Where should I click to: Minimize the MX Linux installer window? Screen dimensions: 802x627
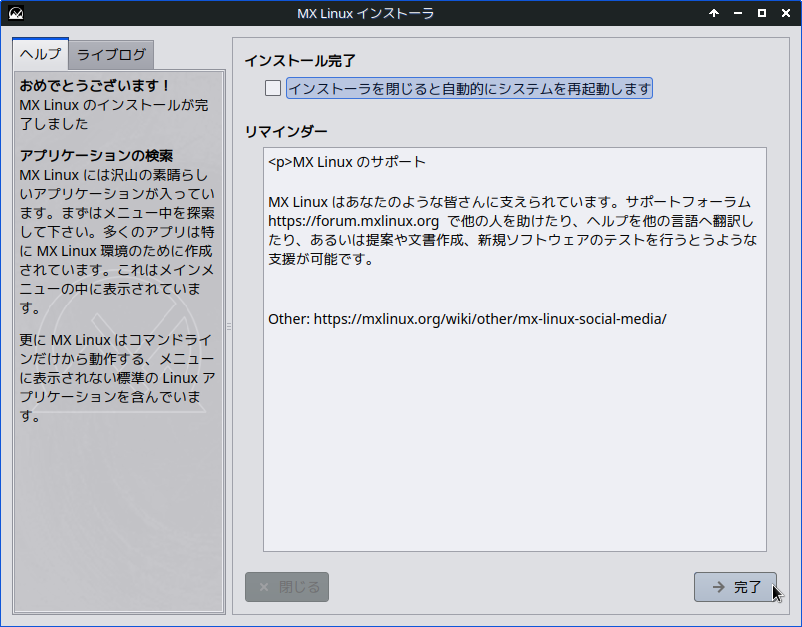[738, 13]
